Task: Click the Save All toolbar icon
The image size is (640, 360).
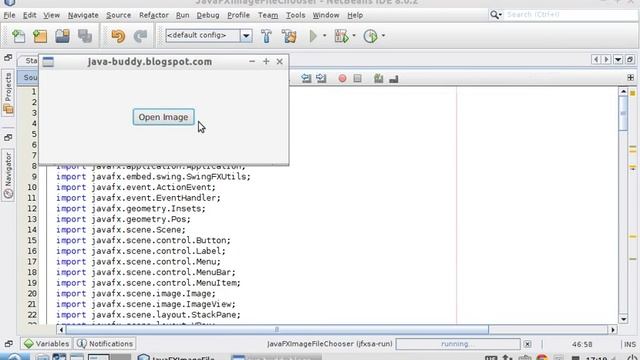Action: coord(85,36)
